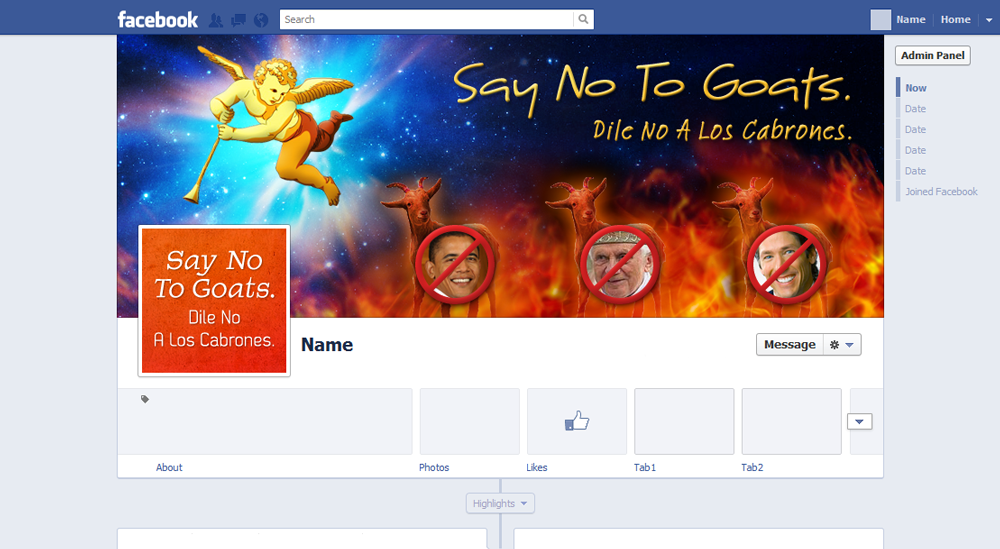Open the Photos label link
This screenshot has height=549, width=1000.
[434, 467]
